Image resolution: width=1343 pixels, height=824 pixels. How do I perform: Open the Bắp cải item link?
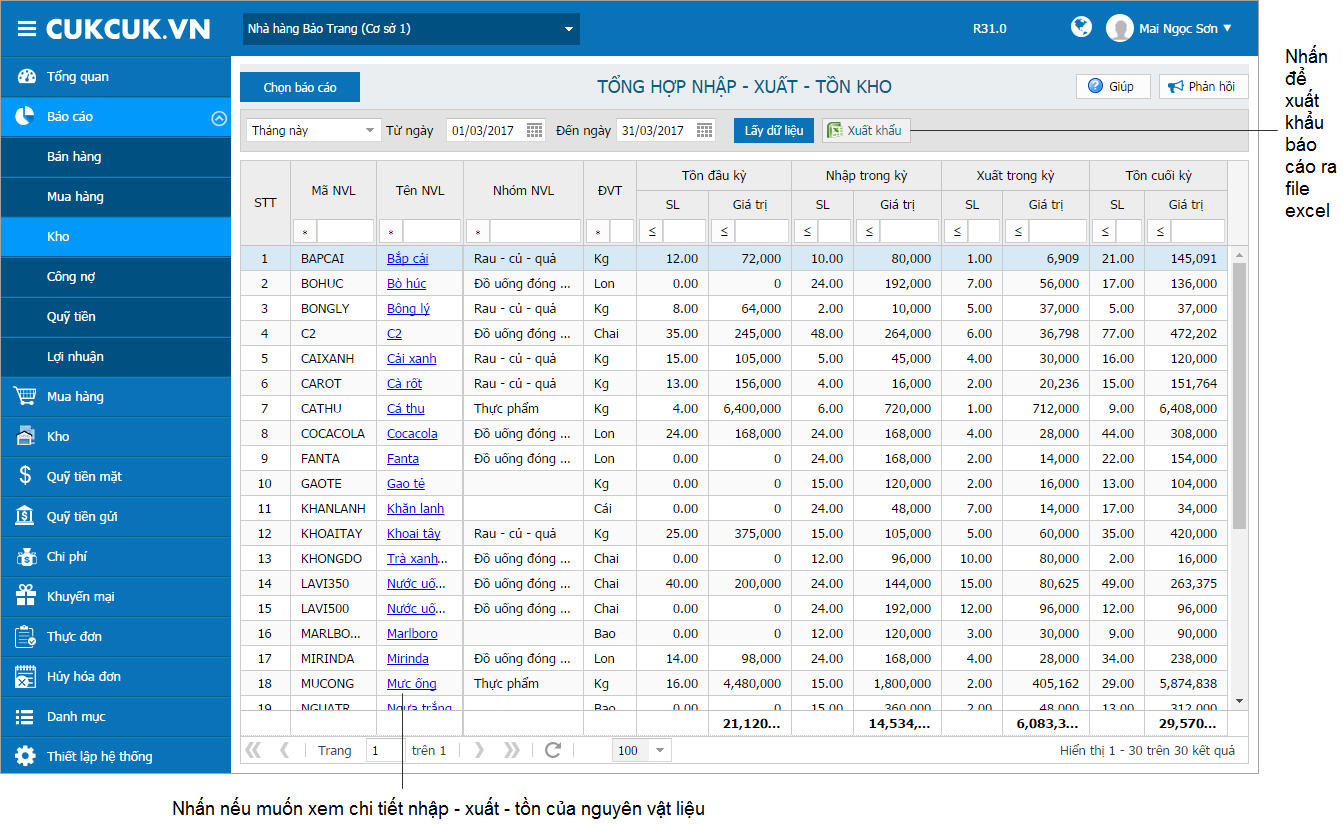(x=407, y=259)
